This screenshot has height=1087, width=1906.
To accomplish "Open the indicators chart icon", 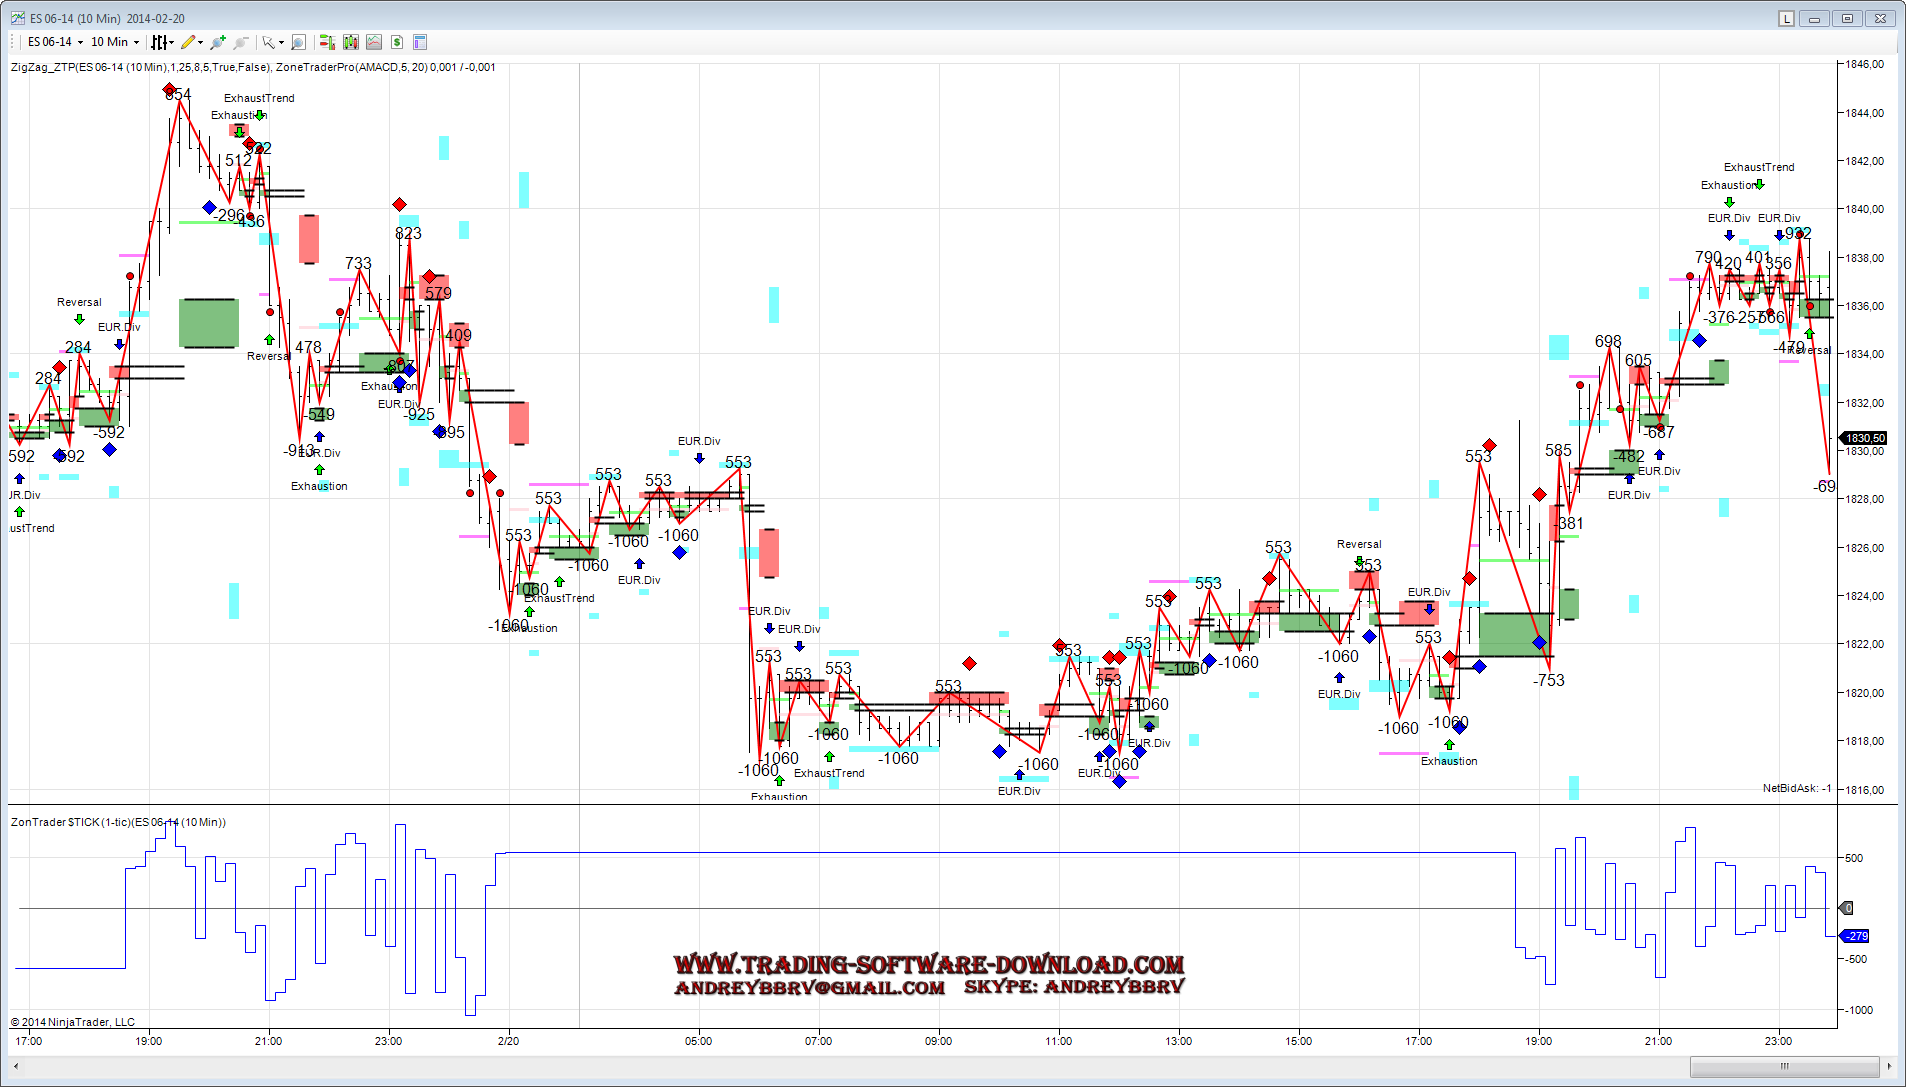I will tap(373, 42).
